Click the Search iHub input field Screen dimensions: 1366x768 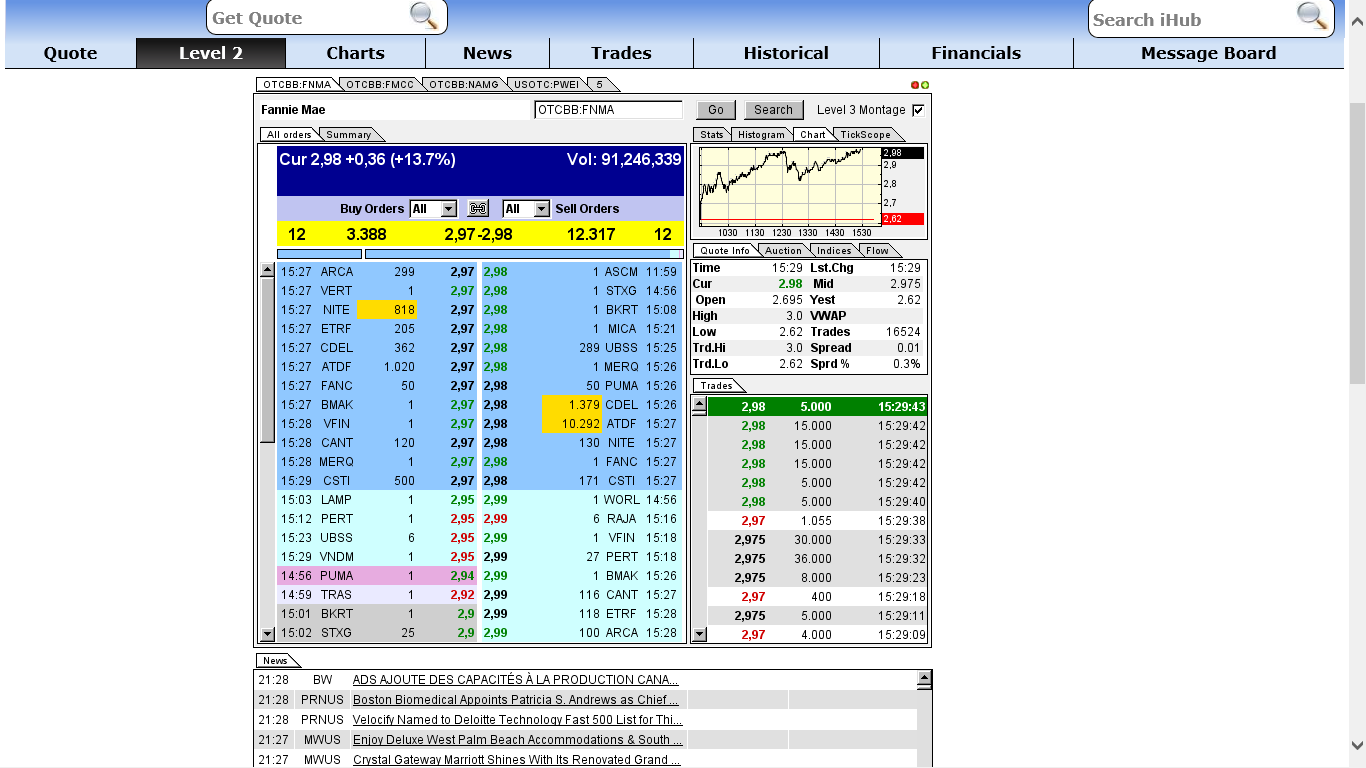[1194, 19]
